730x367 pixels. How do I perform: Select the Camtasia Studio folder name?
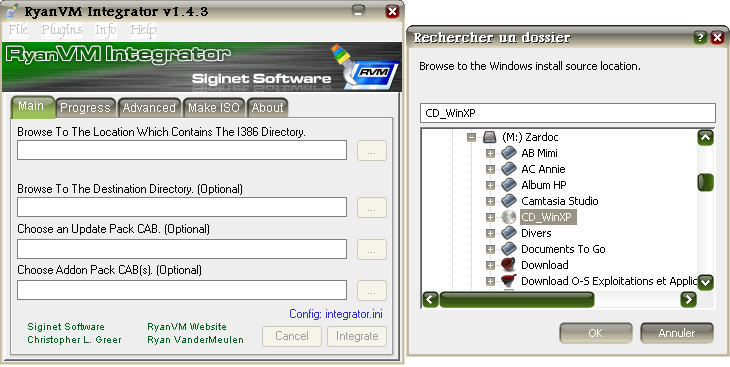click(560, 201)
